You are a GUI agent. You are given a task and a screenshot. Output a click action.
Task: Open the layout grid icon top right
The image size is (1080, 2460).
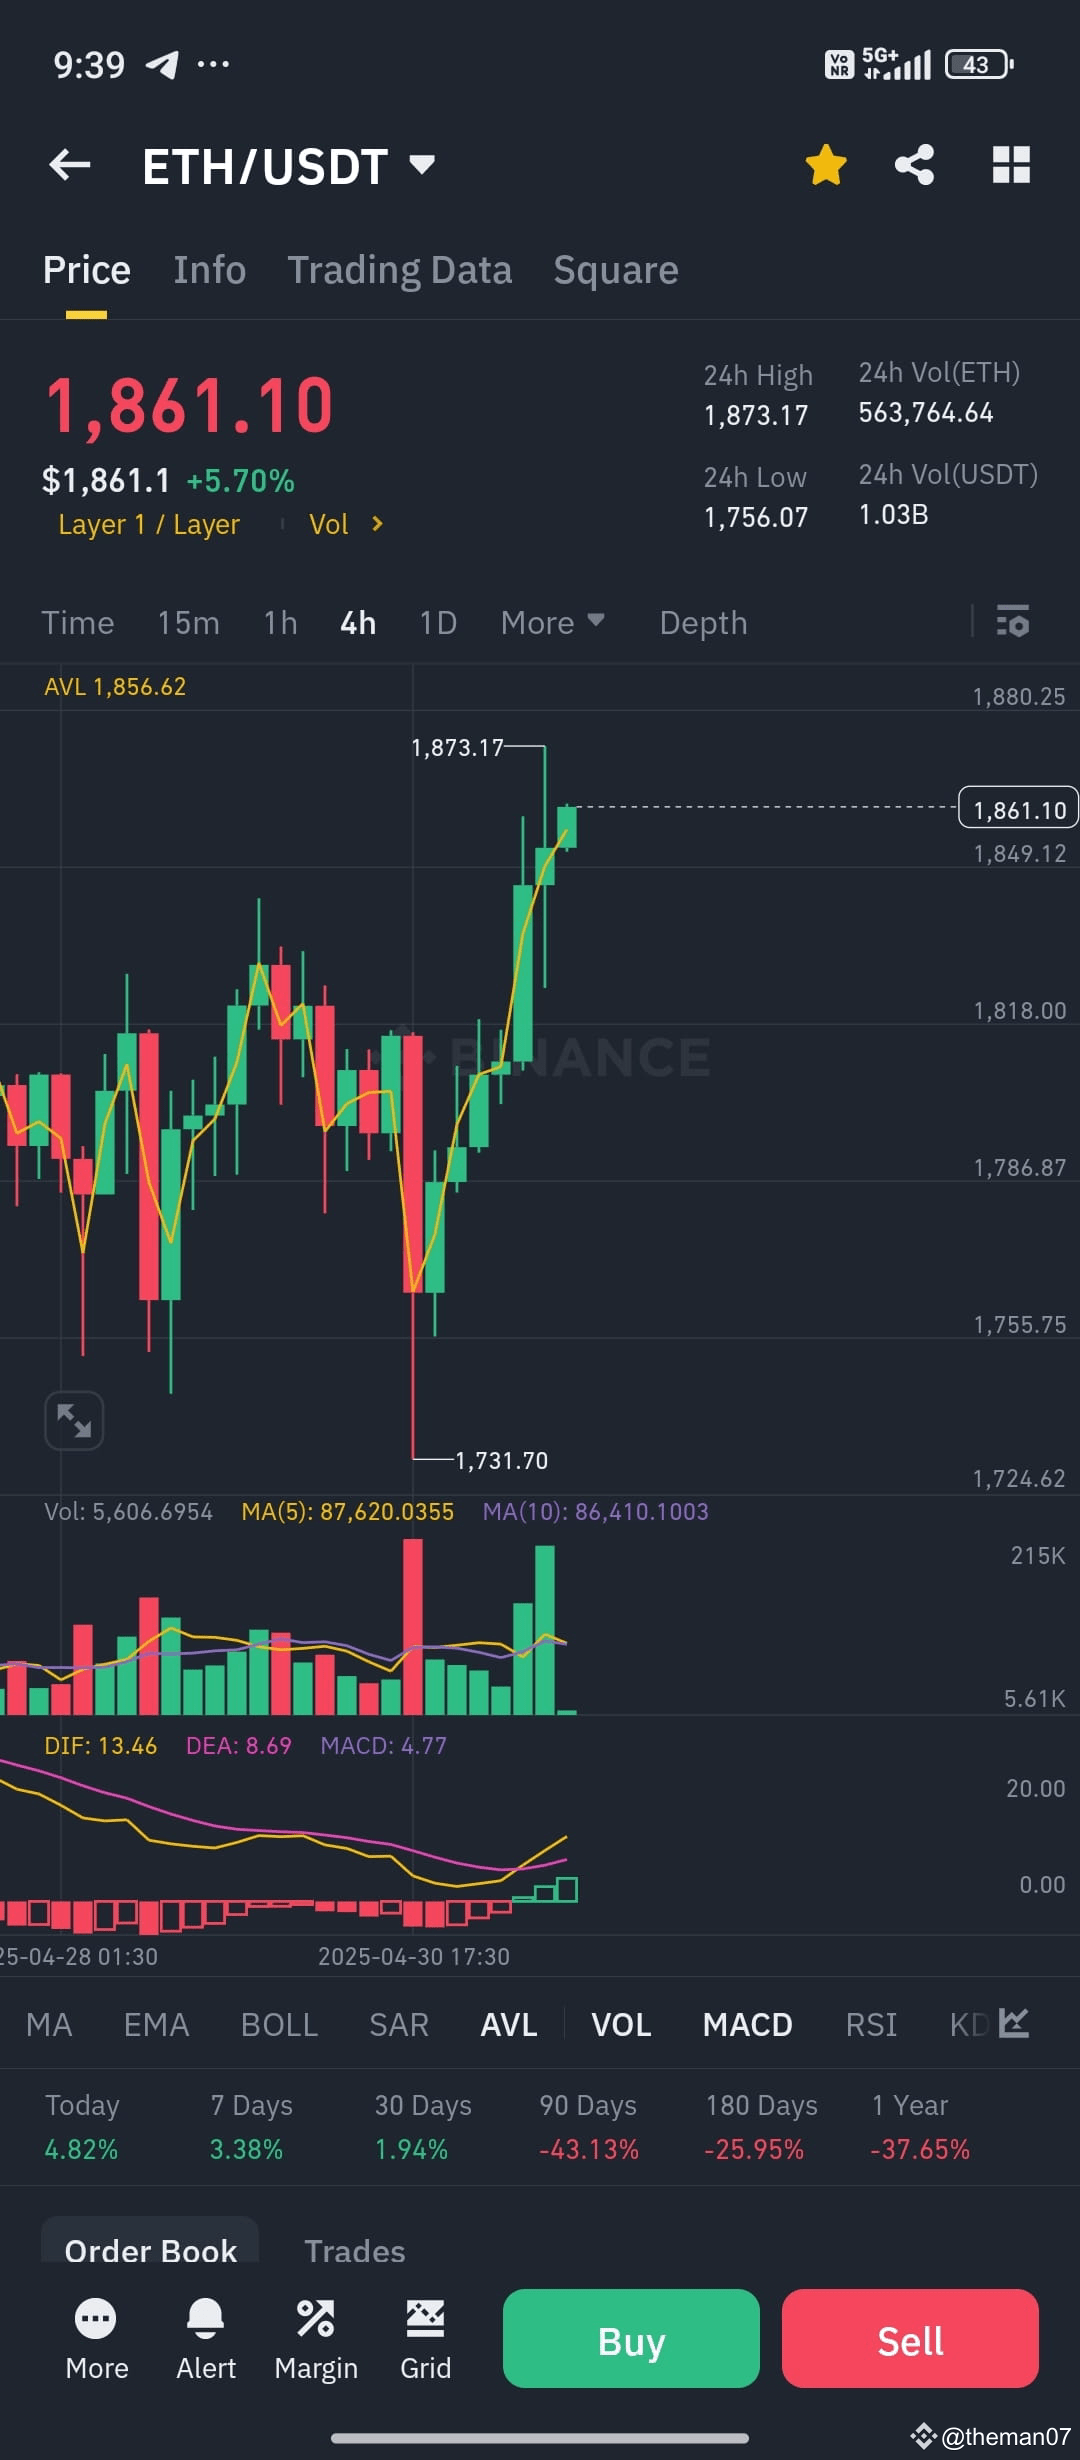1010,165
